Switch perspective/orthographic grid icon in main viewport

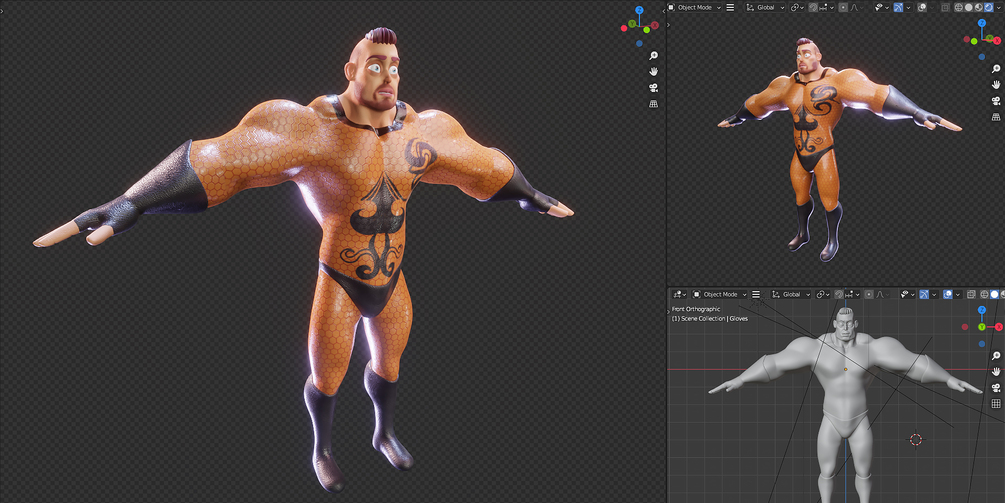(x=653, y=103)
